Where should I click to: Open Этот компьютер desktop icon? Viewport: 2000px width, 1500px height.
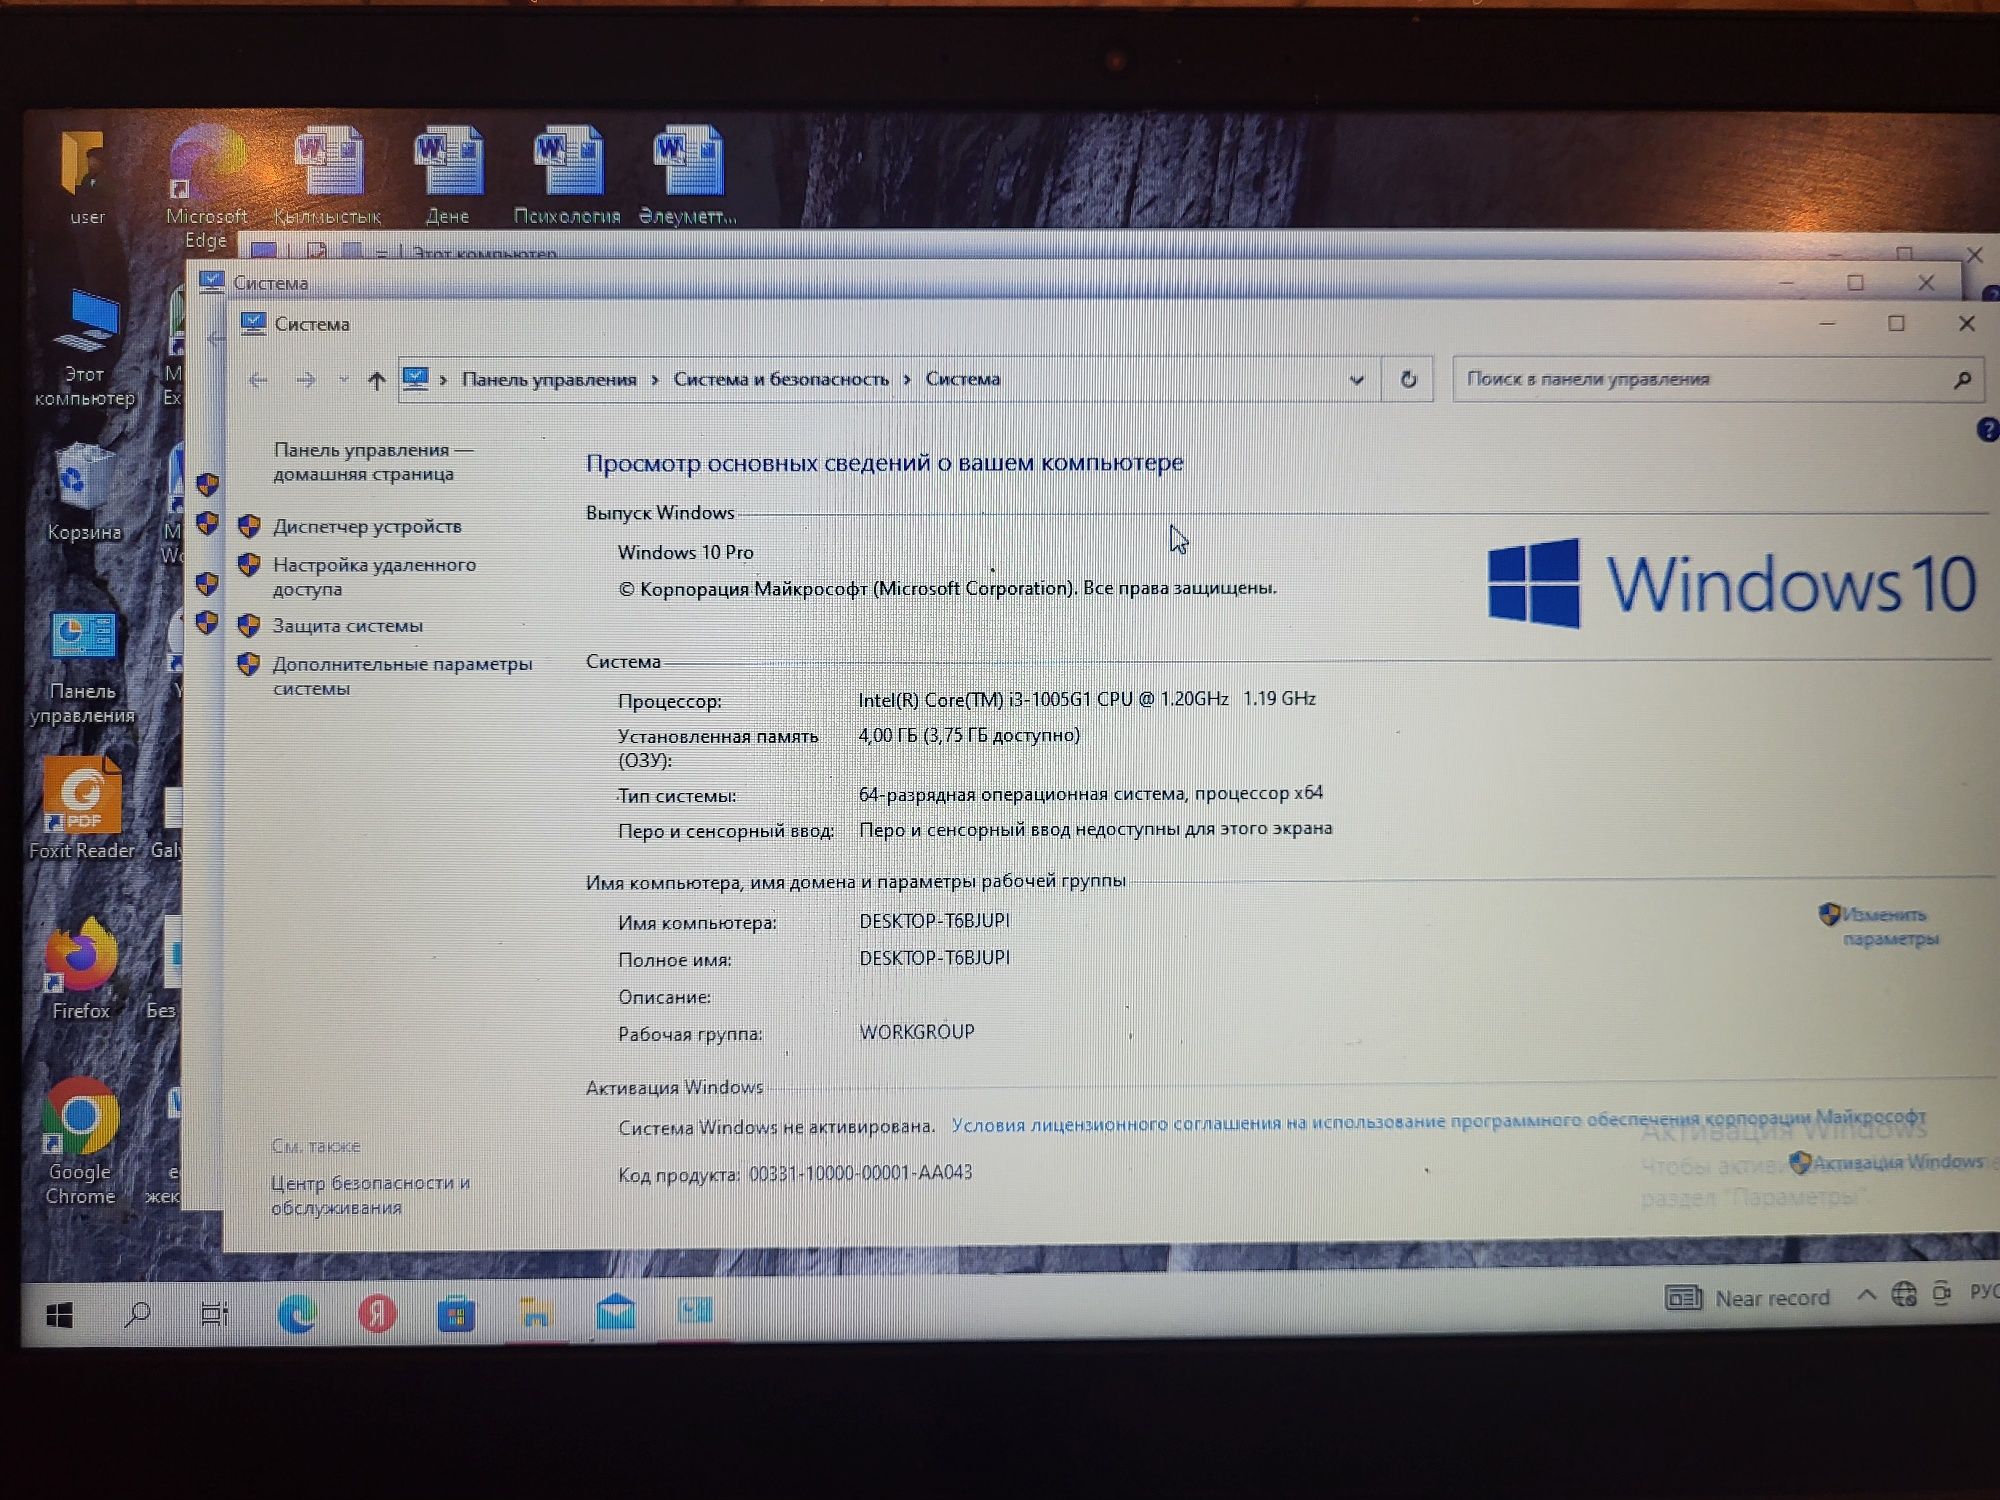[x=85, y=348]
